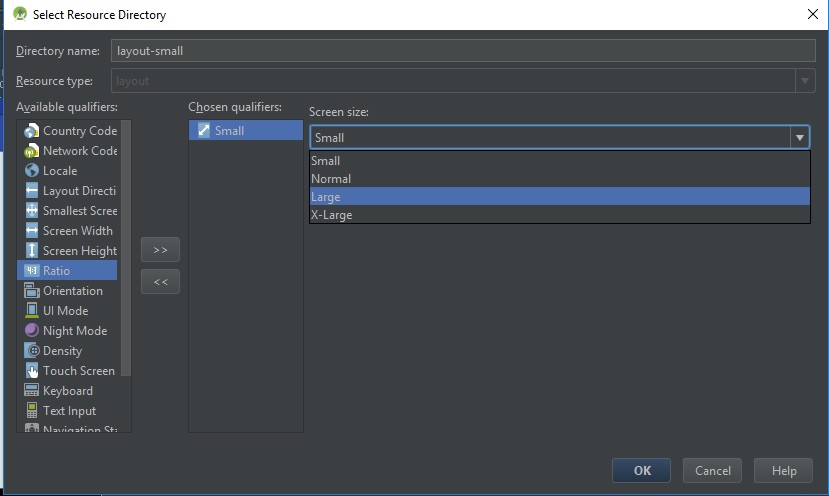Click the Orientation qualifier icon

point(31,291)
